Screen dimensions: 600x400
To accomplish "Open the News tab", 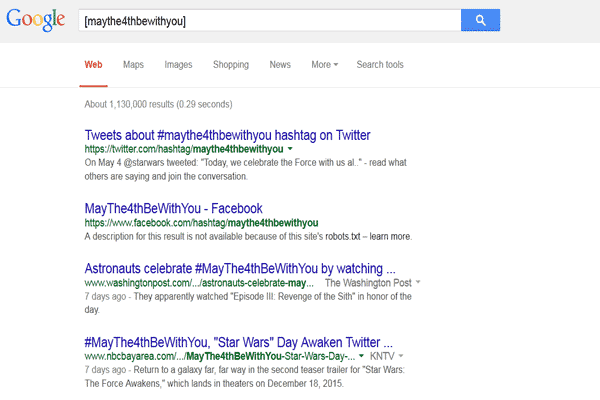I will pyautogui.click(x=280, y=65).
